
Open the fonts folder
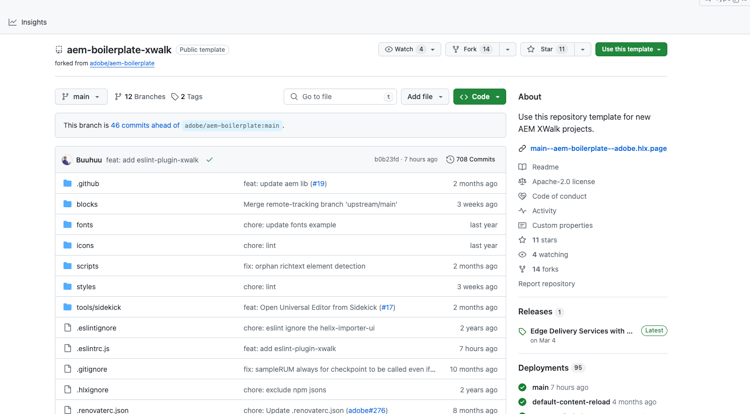click(85, 225)
